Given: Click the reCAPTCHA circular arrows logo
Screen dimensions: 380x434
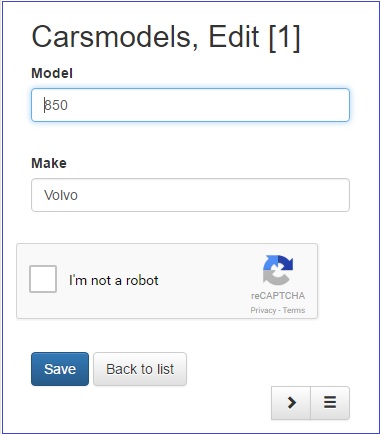Looking at the screenshot, I should (278, 270).
